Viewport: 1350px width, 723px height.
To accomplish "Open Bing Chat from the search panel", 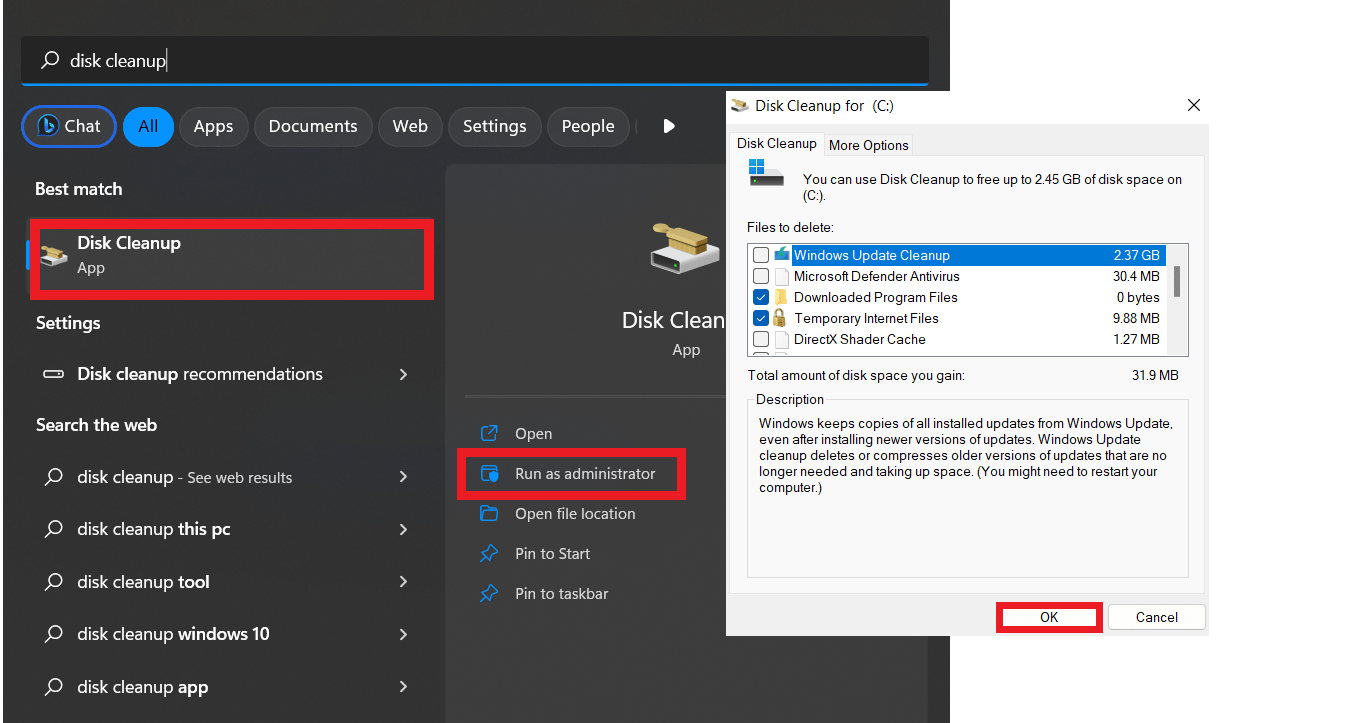I will point(69,126).
